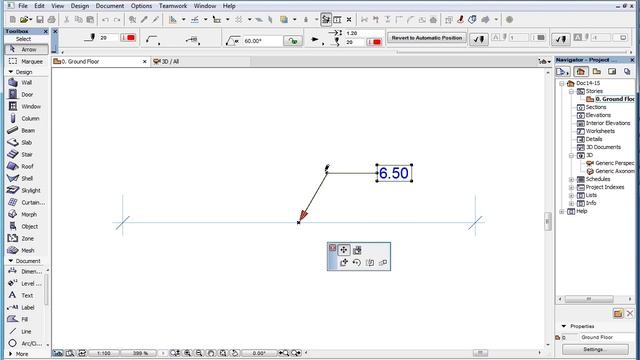This screenshot has width=640, height=360.
Task: Collapse the Document section of Toolbox
Action: coord(11,261)
